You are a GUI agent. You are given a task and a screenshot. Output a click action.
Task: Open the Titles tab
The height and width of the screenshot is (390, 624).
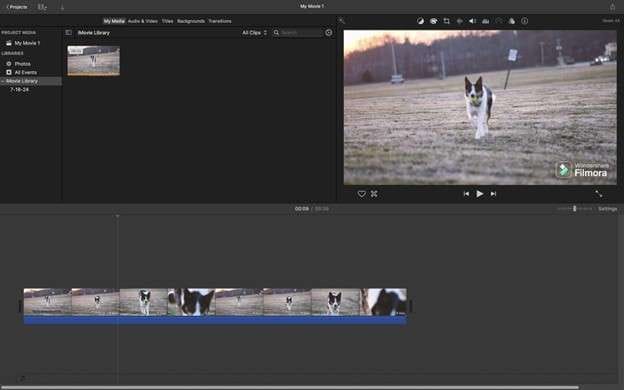click(x=167, y=21)
